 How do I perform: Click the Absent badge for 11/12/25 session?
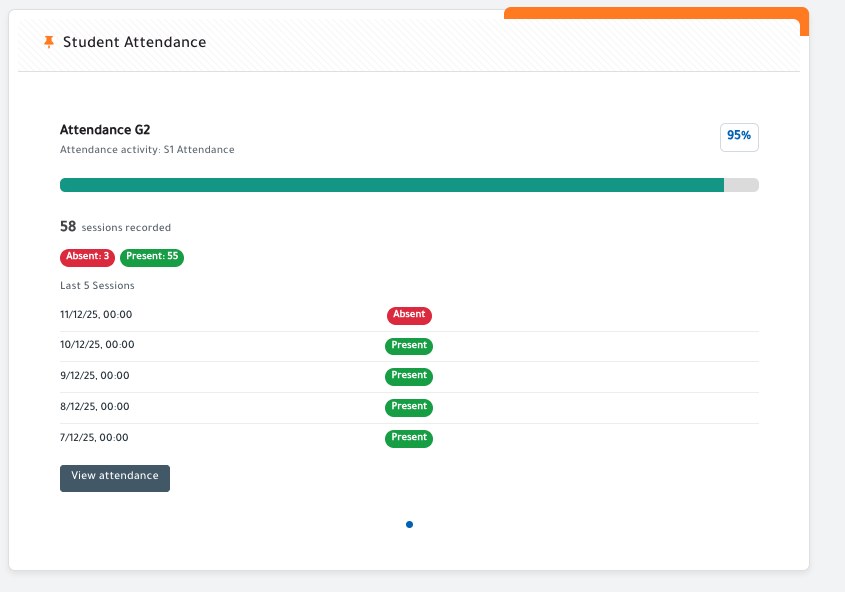tap(409, 315)
